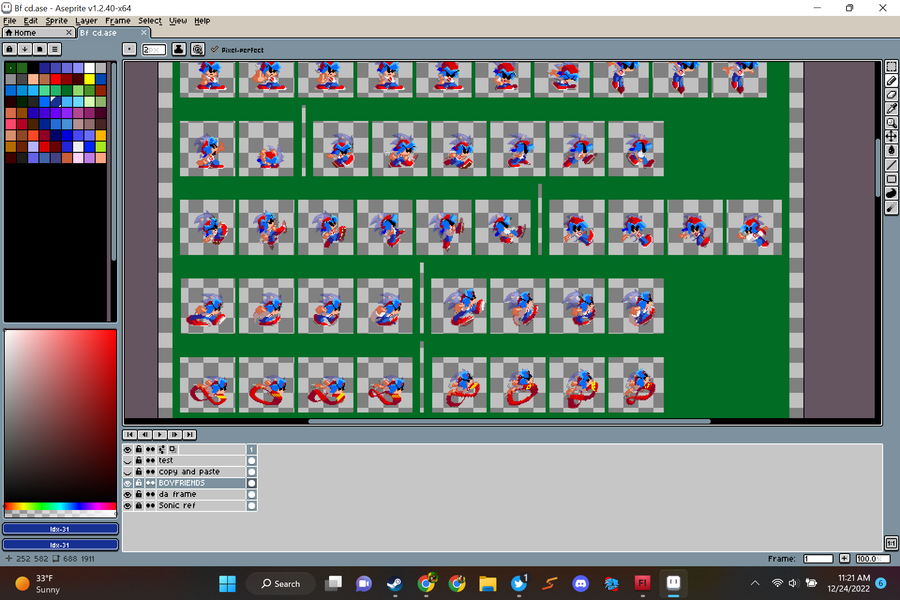Click the foreground color Idx-31 button

click(60, 529)
